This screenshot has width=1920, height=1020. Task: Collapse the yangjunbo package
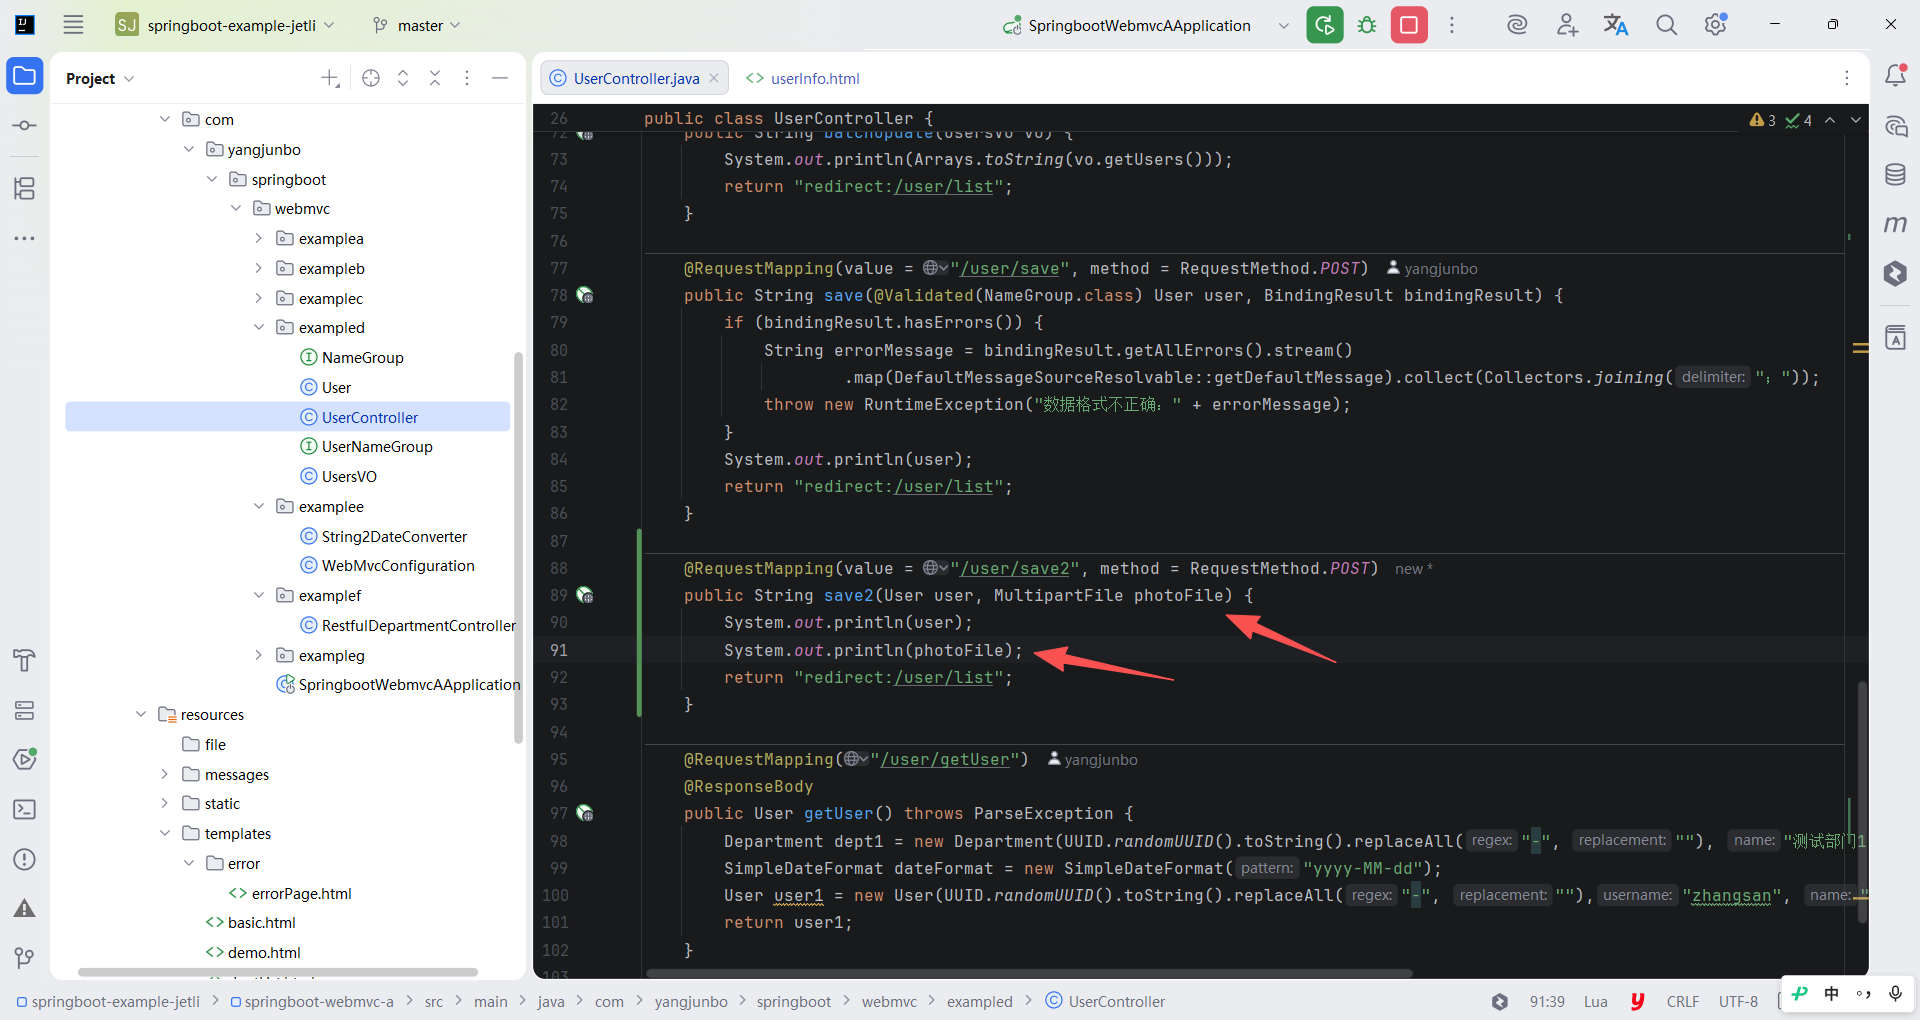[x=189, y=149]
